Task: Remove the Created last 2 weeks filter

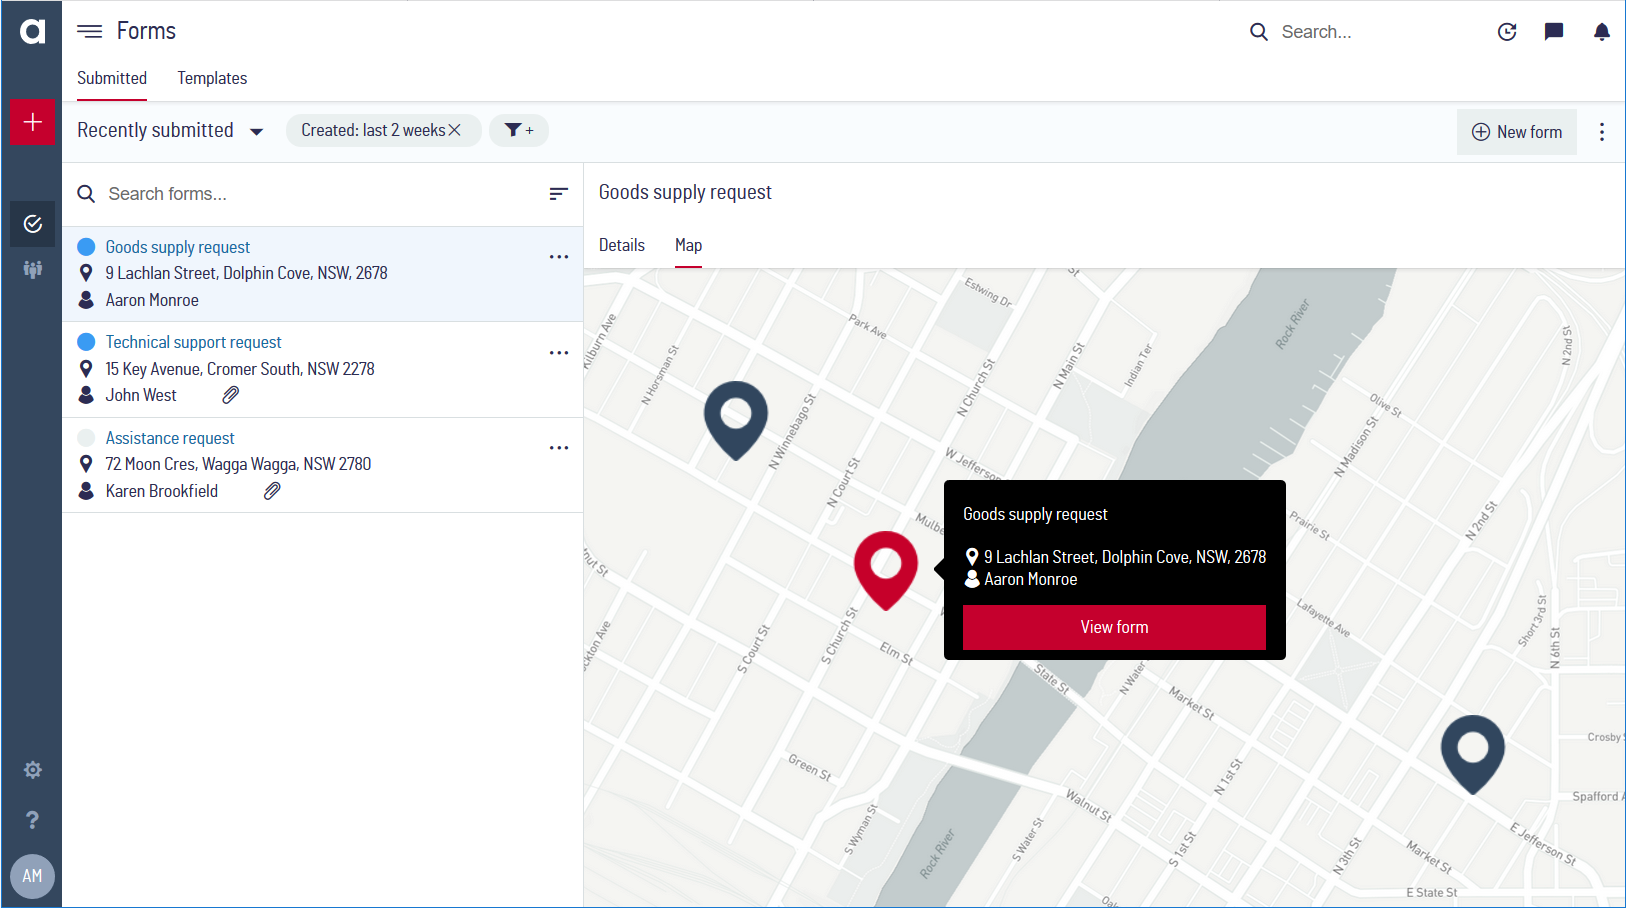Action: (455, 130)
